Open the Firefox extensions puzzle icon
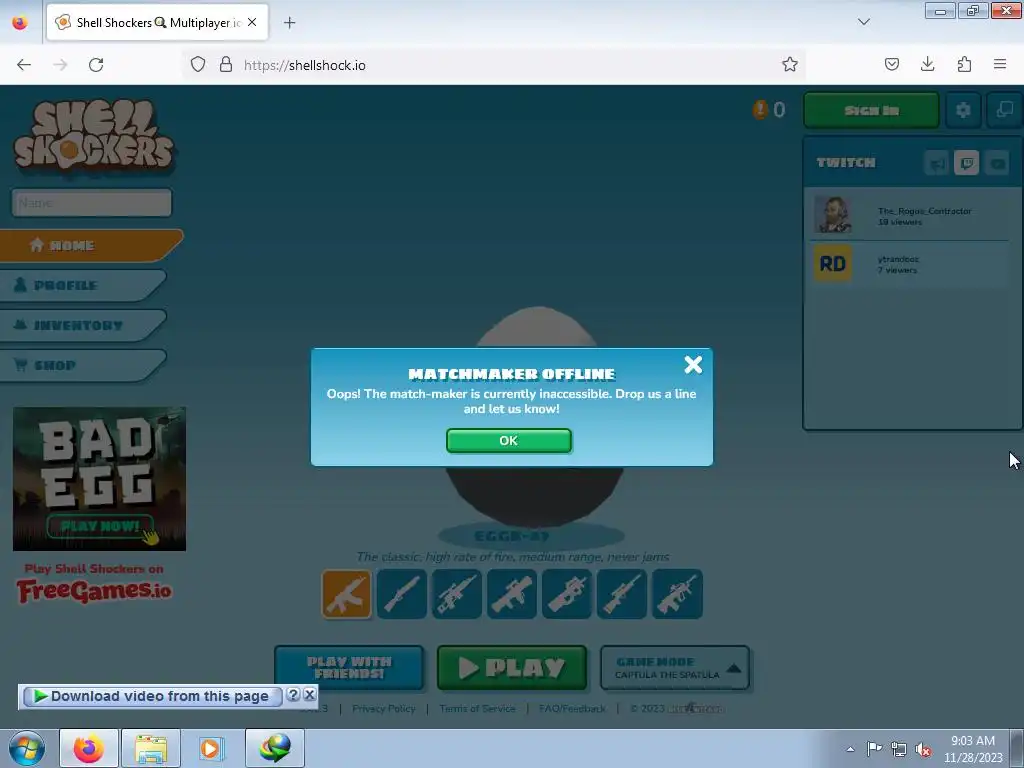 (x=964, y=65)
